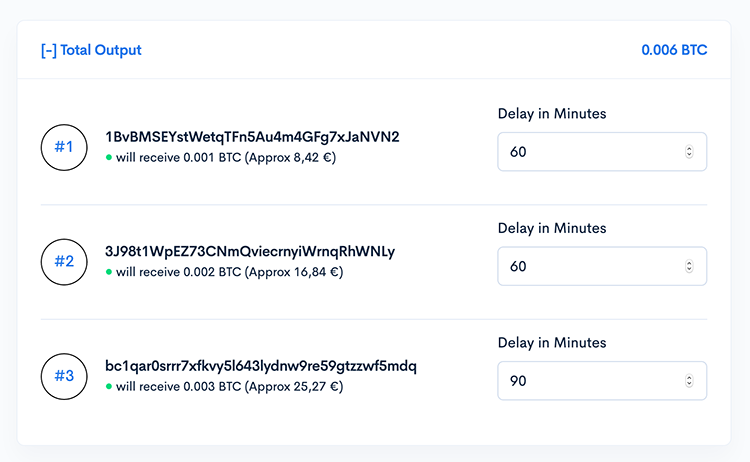Image resolution: width=750 pixels, height=462 pixels.
Task: Select the #3 output badge
Action: tap(64, 376)
